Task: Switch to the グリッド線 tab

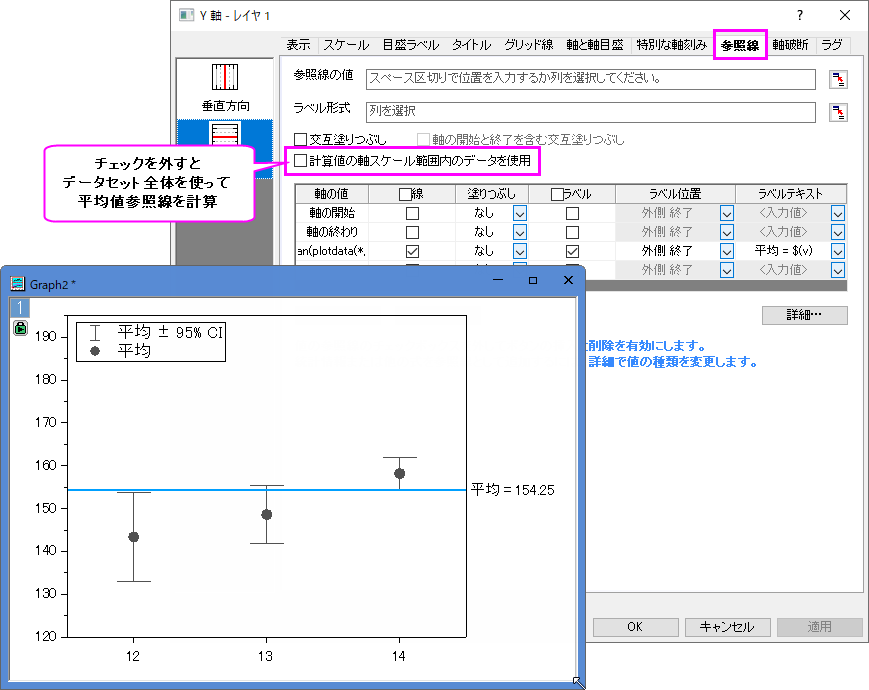Action: point(529,45)
